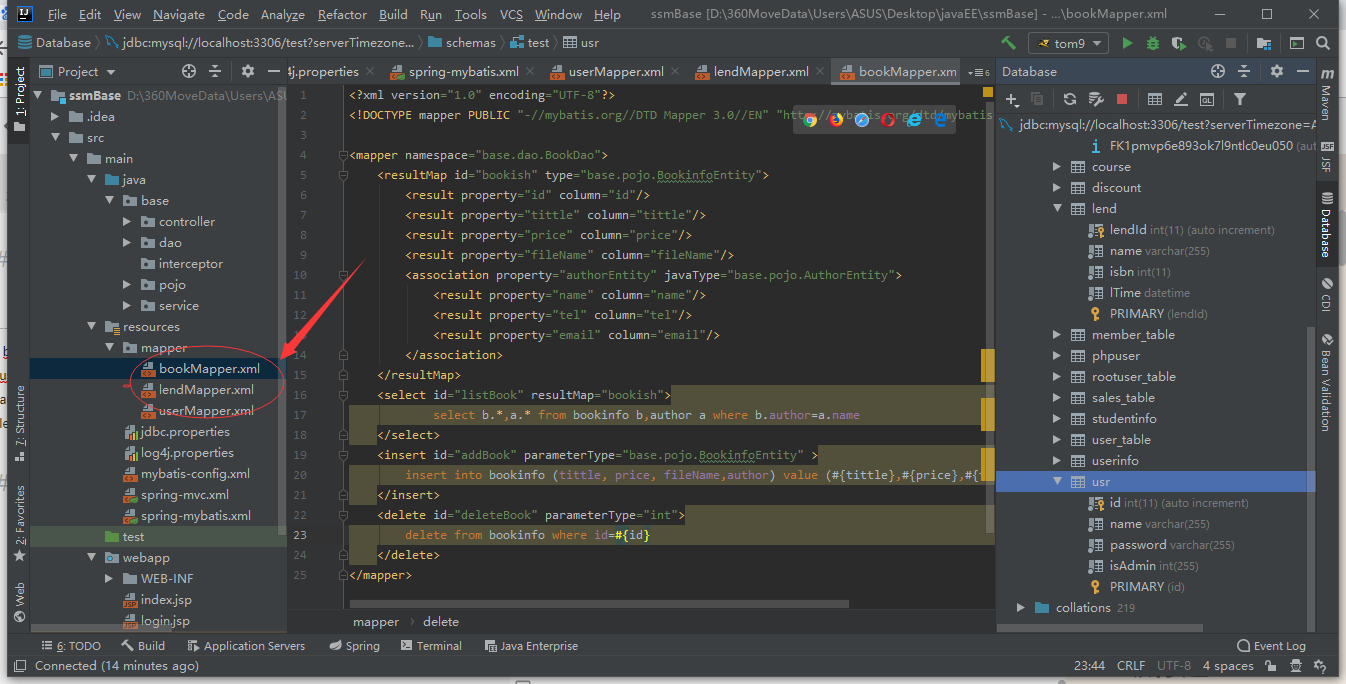Open the Terminal tool window
This screenshot has width=1346, height=684.
coord(429,646)
